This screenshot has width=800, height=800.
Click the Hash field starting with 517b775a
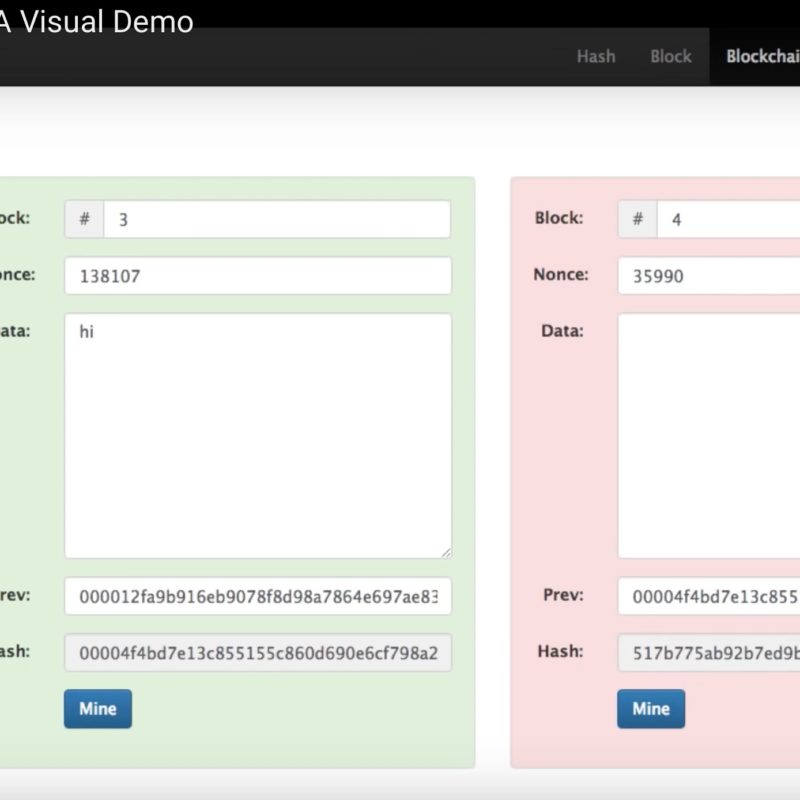[708, 653]
